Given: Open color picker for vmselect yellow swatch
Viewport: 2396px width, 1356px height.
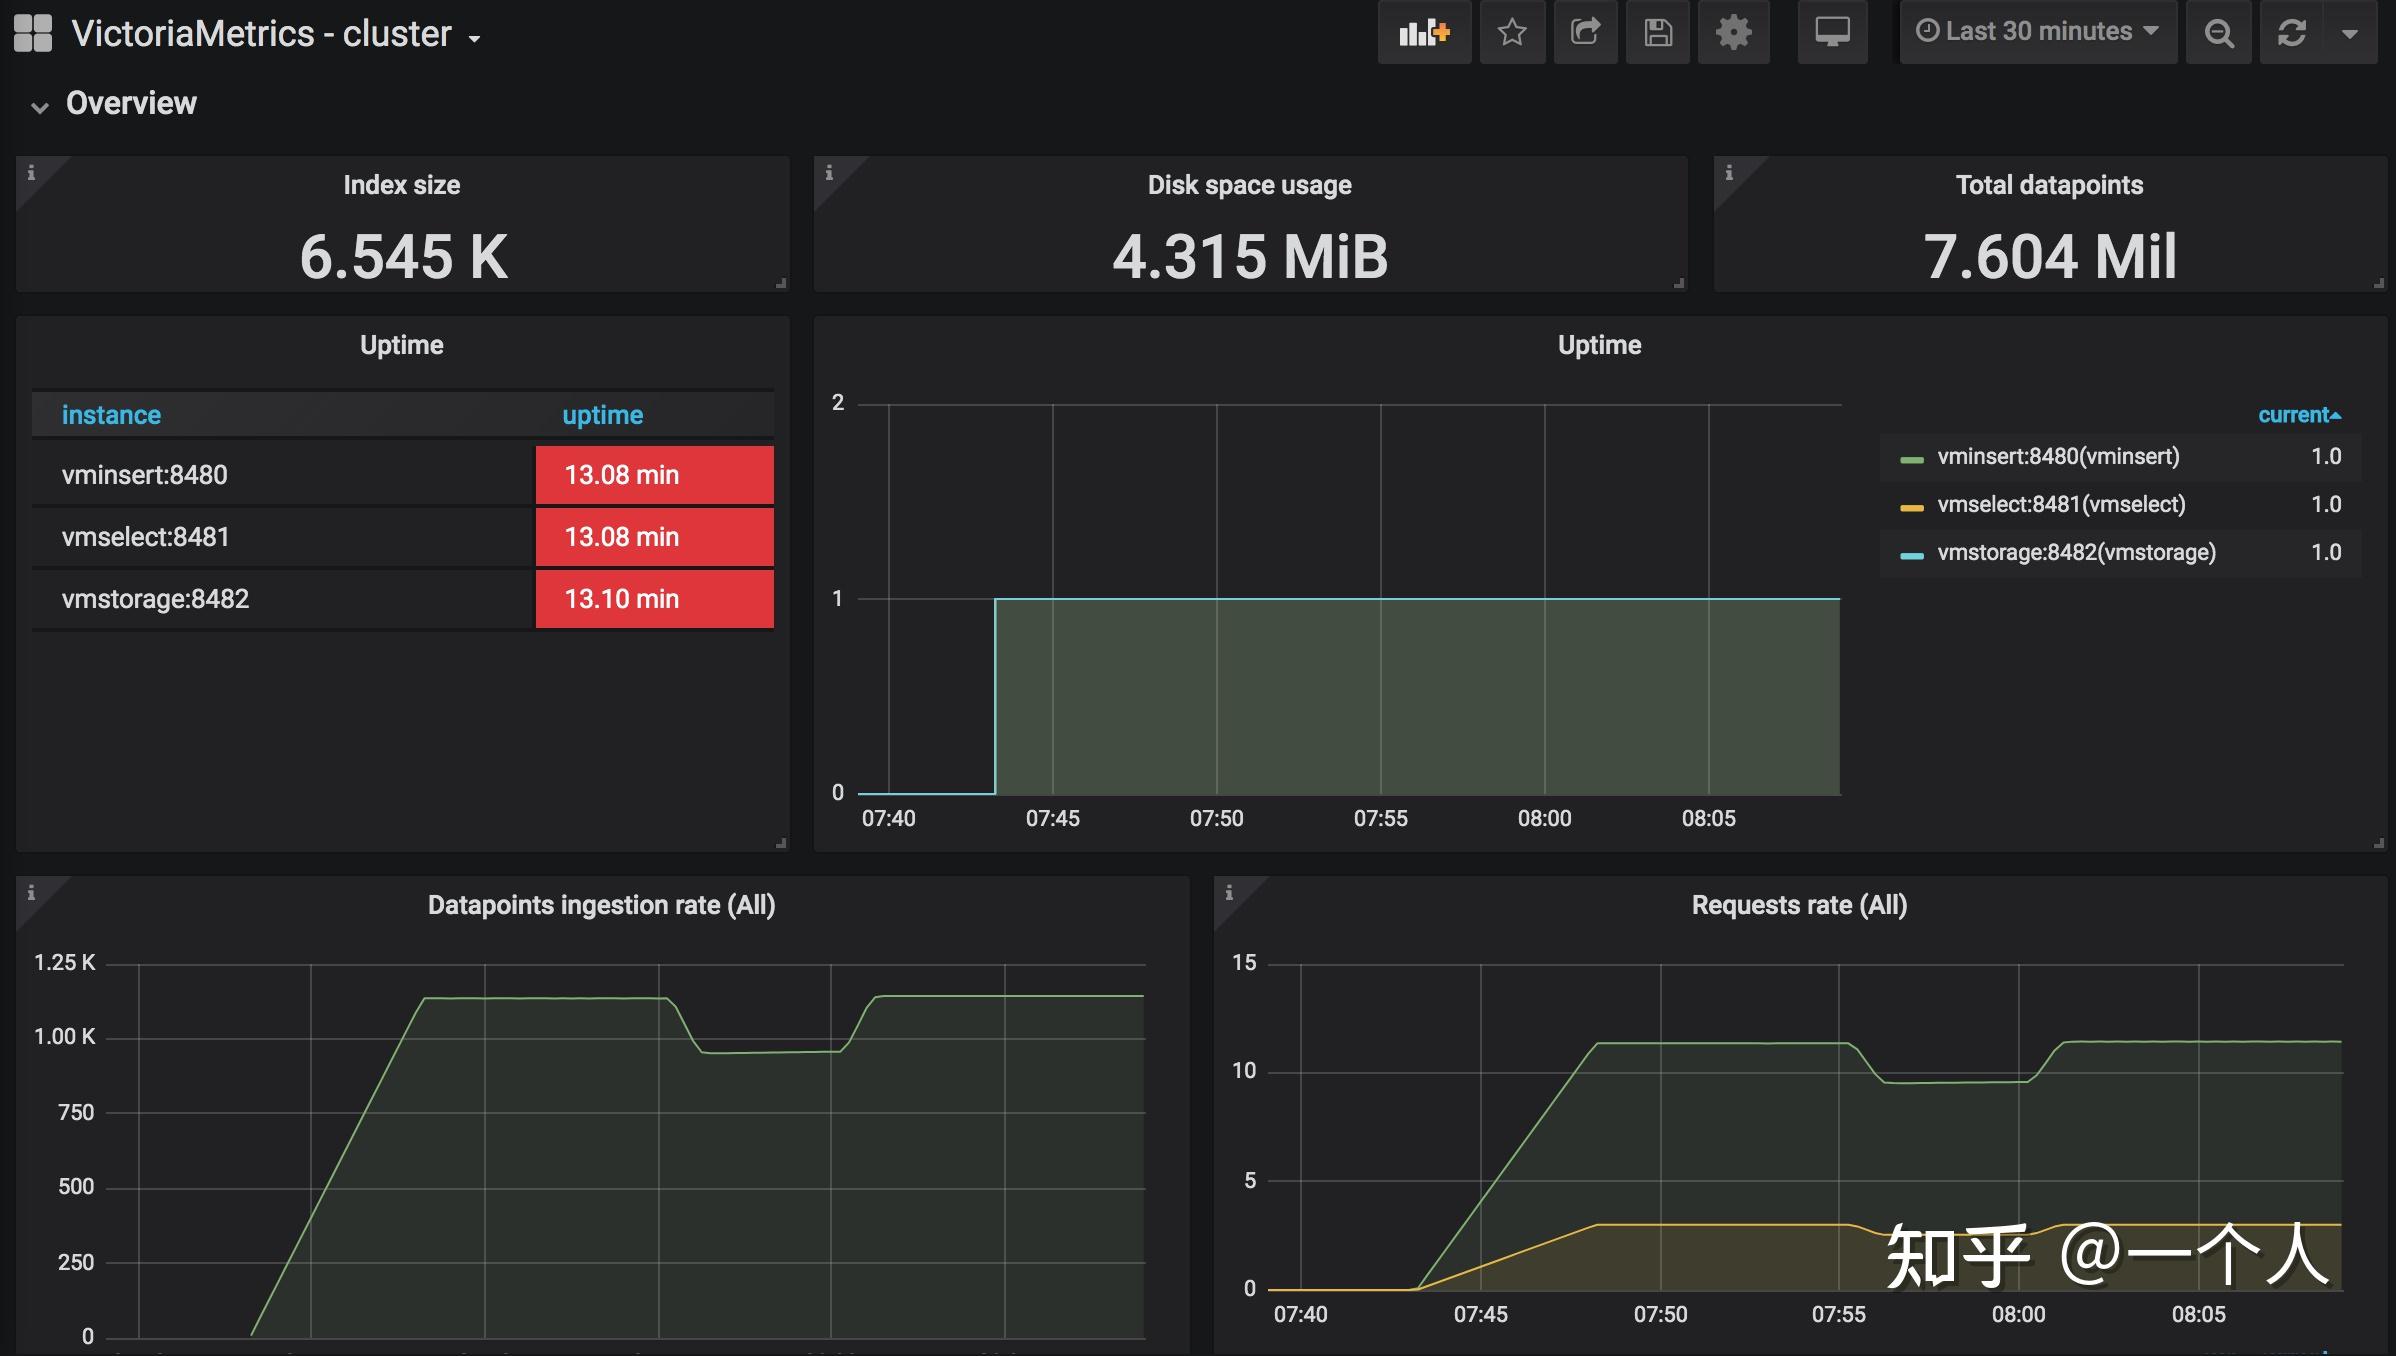Looking at the screenshot, I should (x=1911, y=507).
